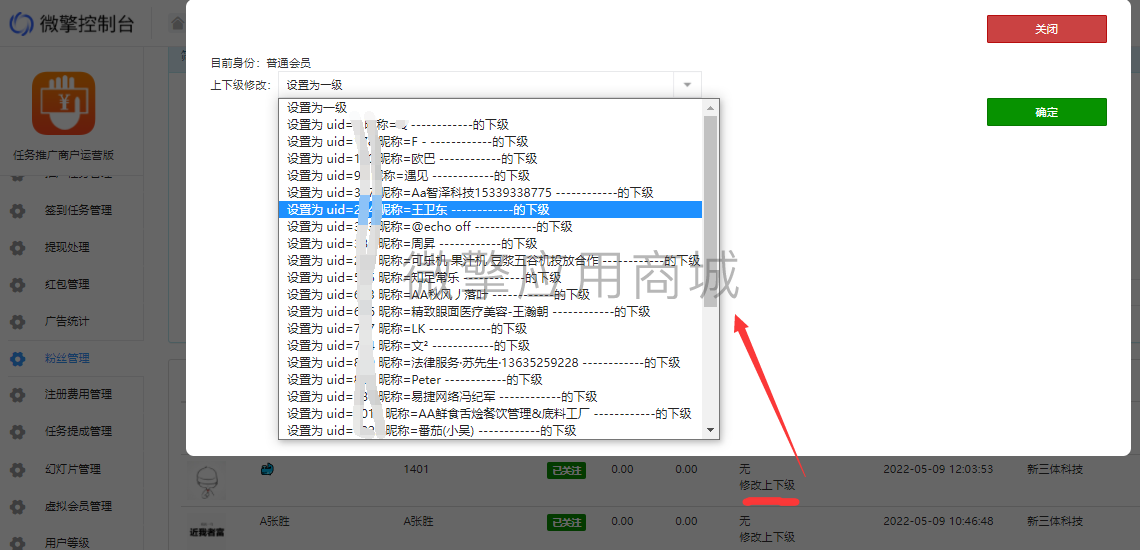Select 易捷网络冯纪军 option
The height and width of the screenshot is (550, 1140).
[491, 396]
